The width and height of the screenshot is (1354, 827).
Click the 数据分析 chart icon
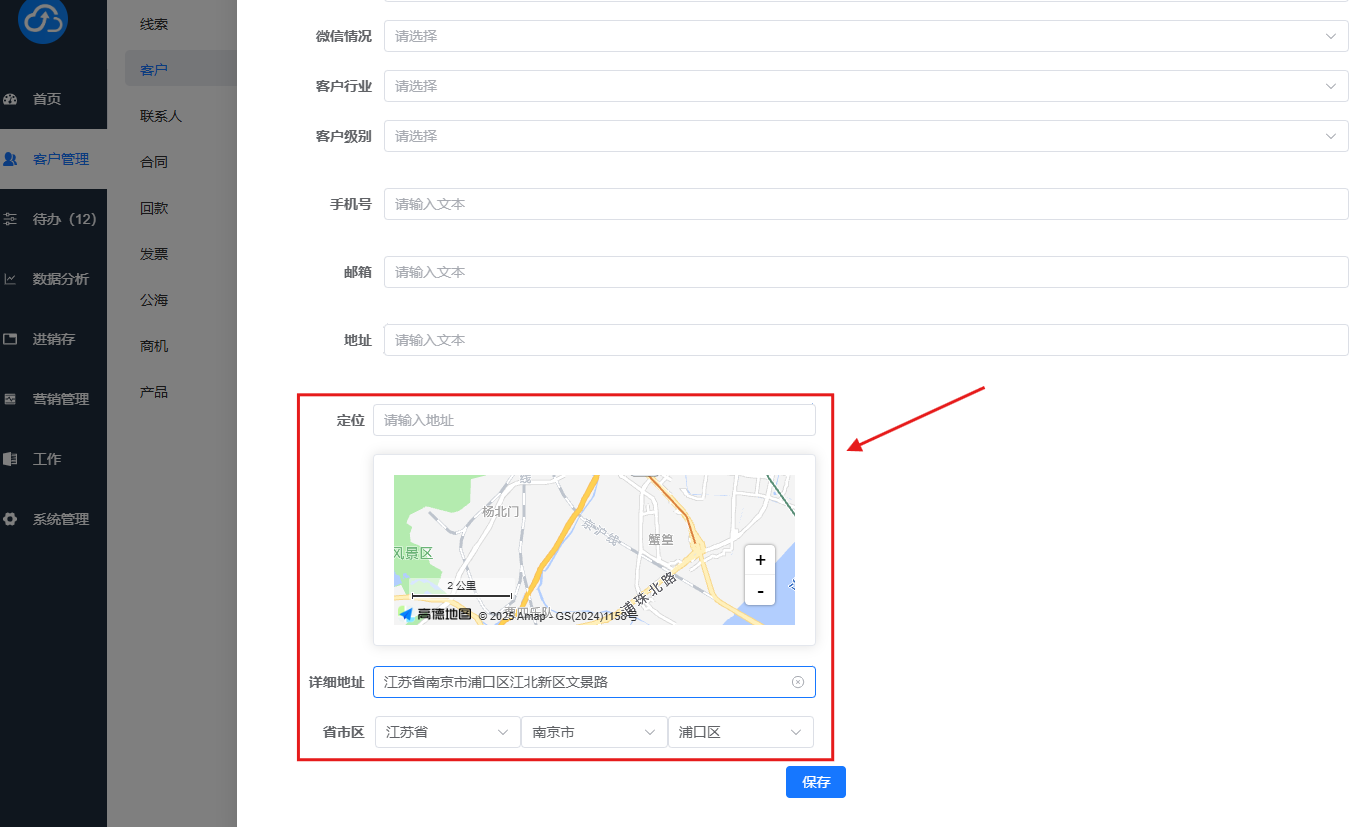click(11, 279)
